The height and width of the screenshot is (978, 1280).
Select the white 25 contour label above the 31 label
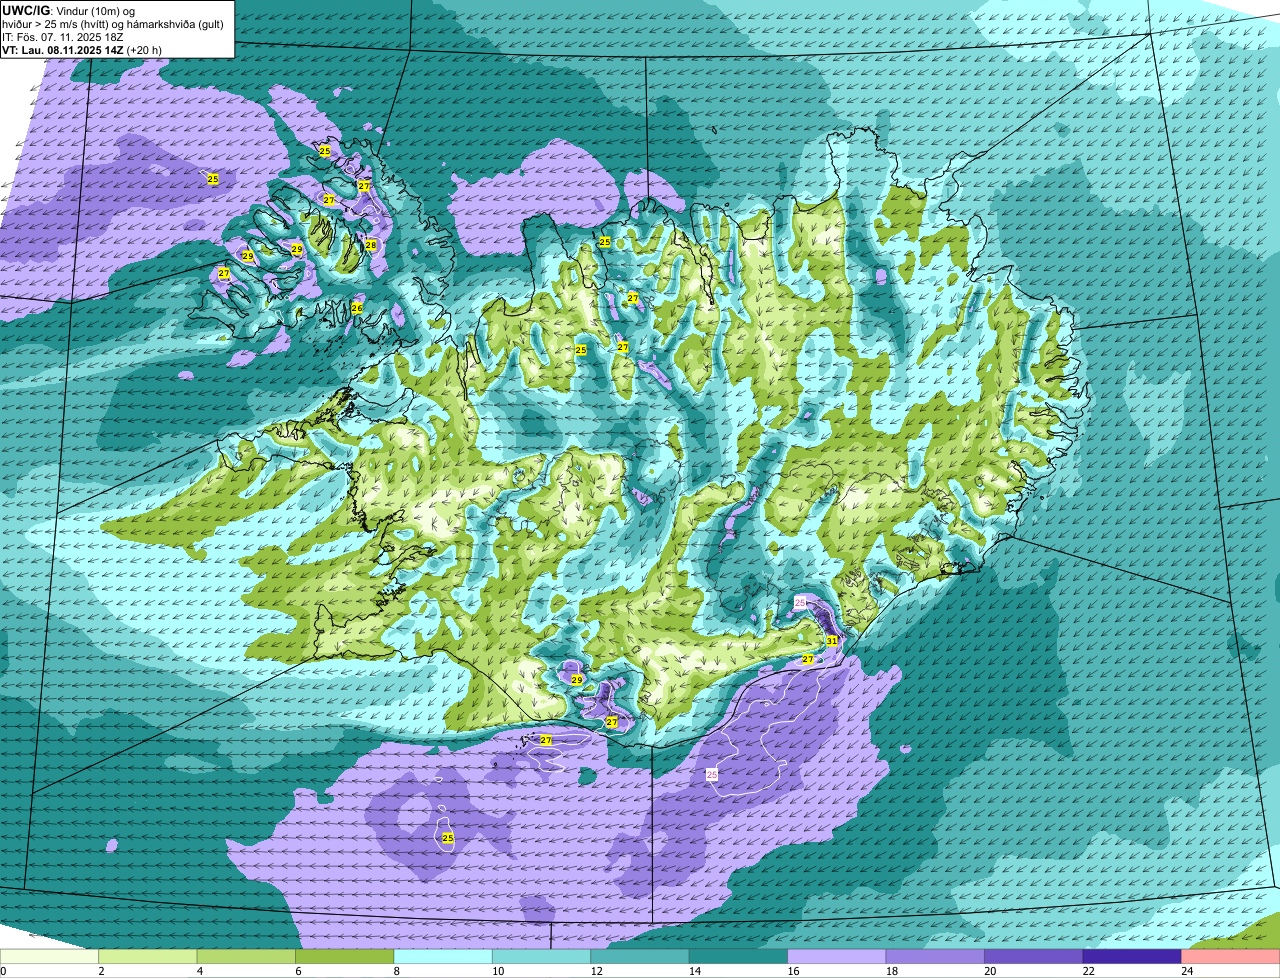(x=800, y=602)
